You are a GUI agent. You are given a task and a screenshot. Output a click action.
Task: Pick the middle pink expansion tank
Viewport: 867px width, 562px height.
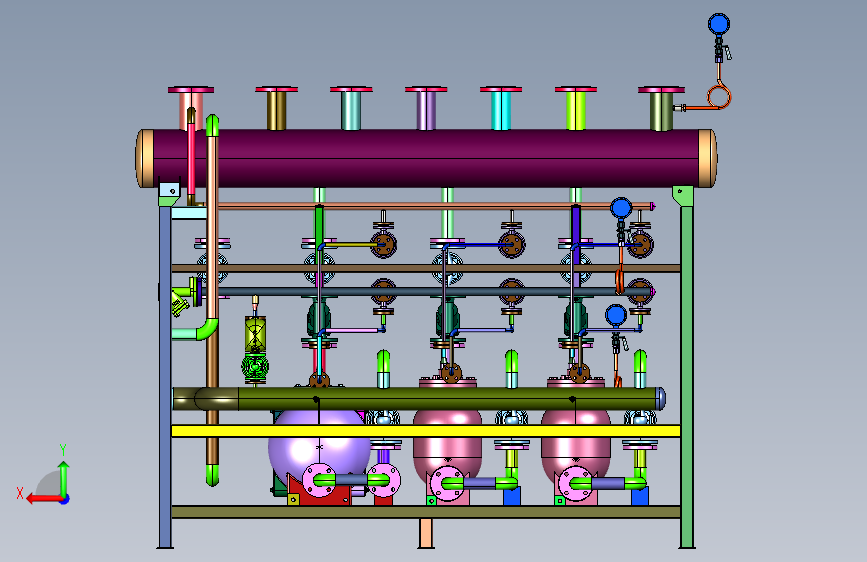coord(447,445)
